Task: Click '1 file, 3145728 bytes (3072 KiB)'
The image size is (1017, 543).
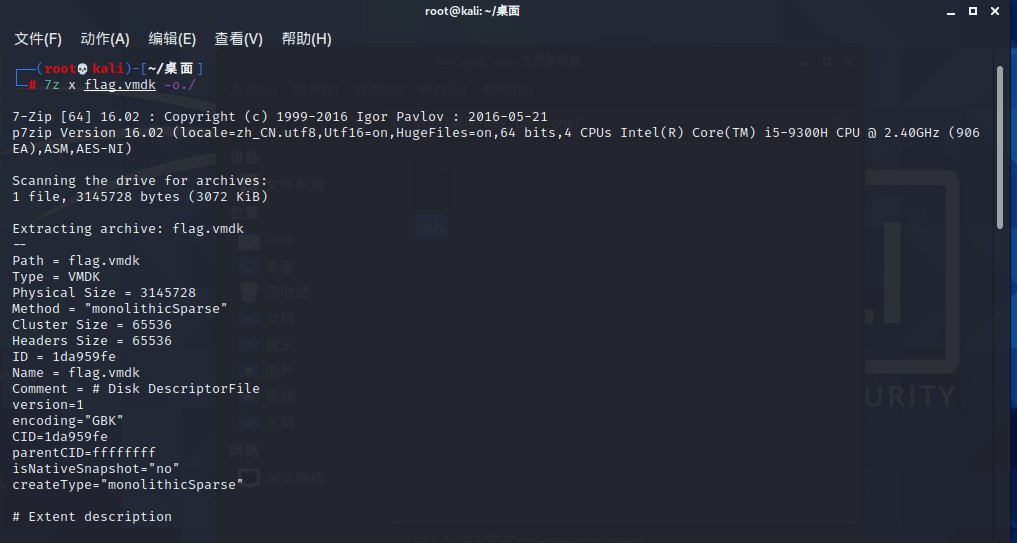Action: pos(140,197)
